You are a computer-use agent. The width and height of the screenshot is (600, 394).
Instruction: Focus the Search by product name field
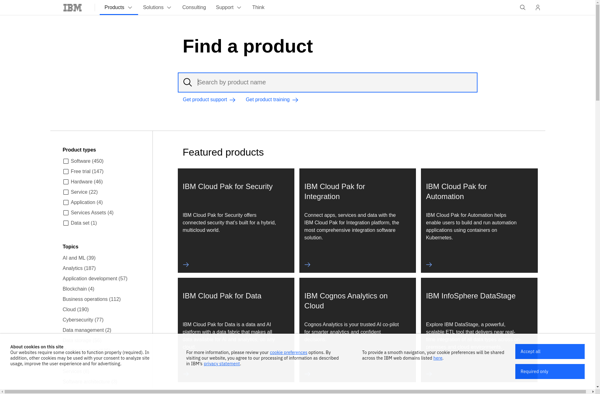click(x=328, y=82)
